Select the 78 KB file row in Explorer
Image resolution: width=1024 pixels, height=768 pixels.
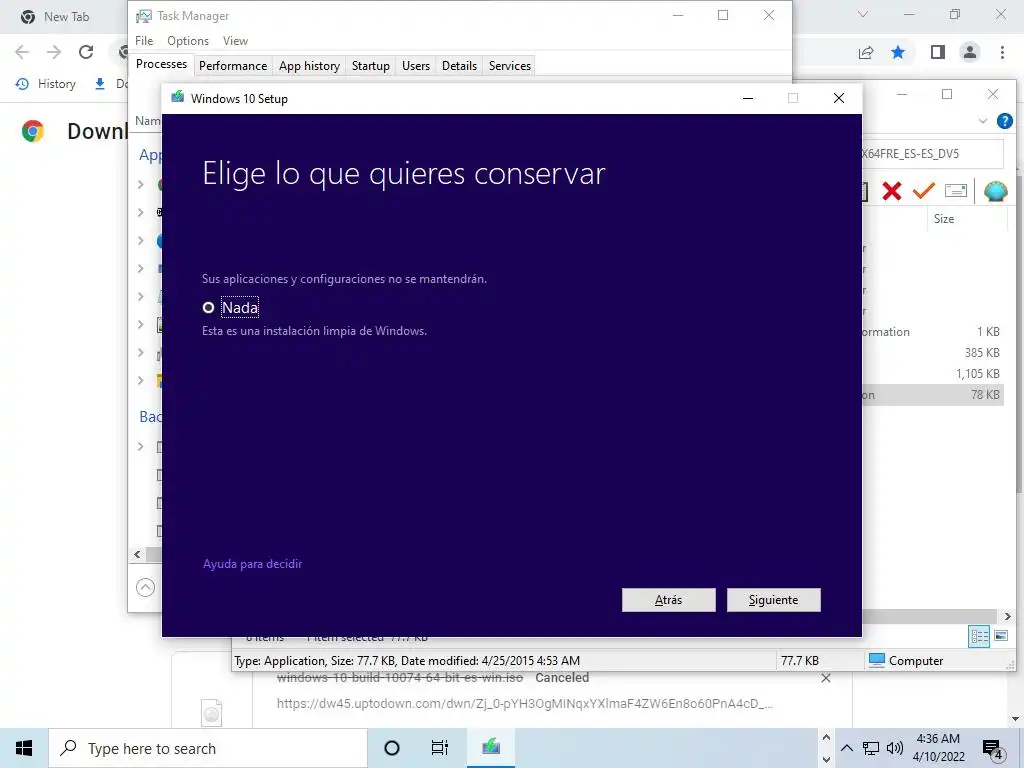(932, 394)
